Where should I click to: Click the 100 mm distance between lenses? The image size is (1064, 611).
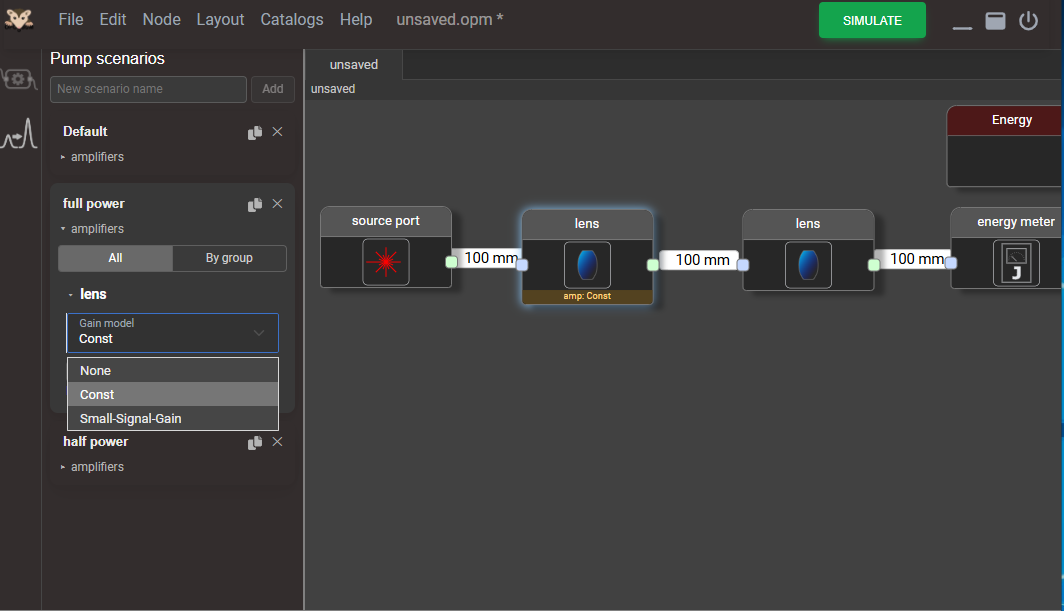point(702,260)
